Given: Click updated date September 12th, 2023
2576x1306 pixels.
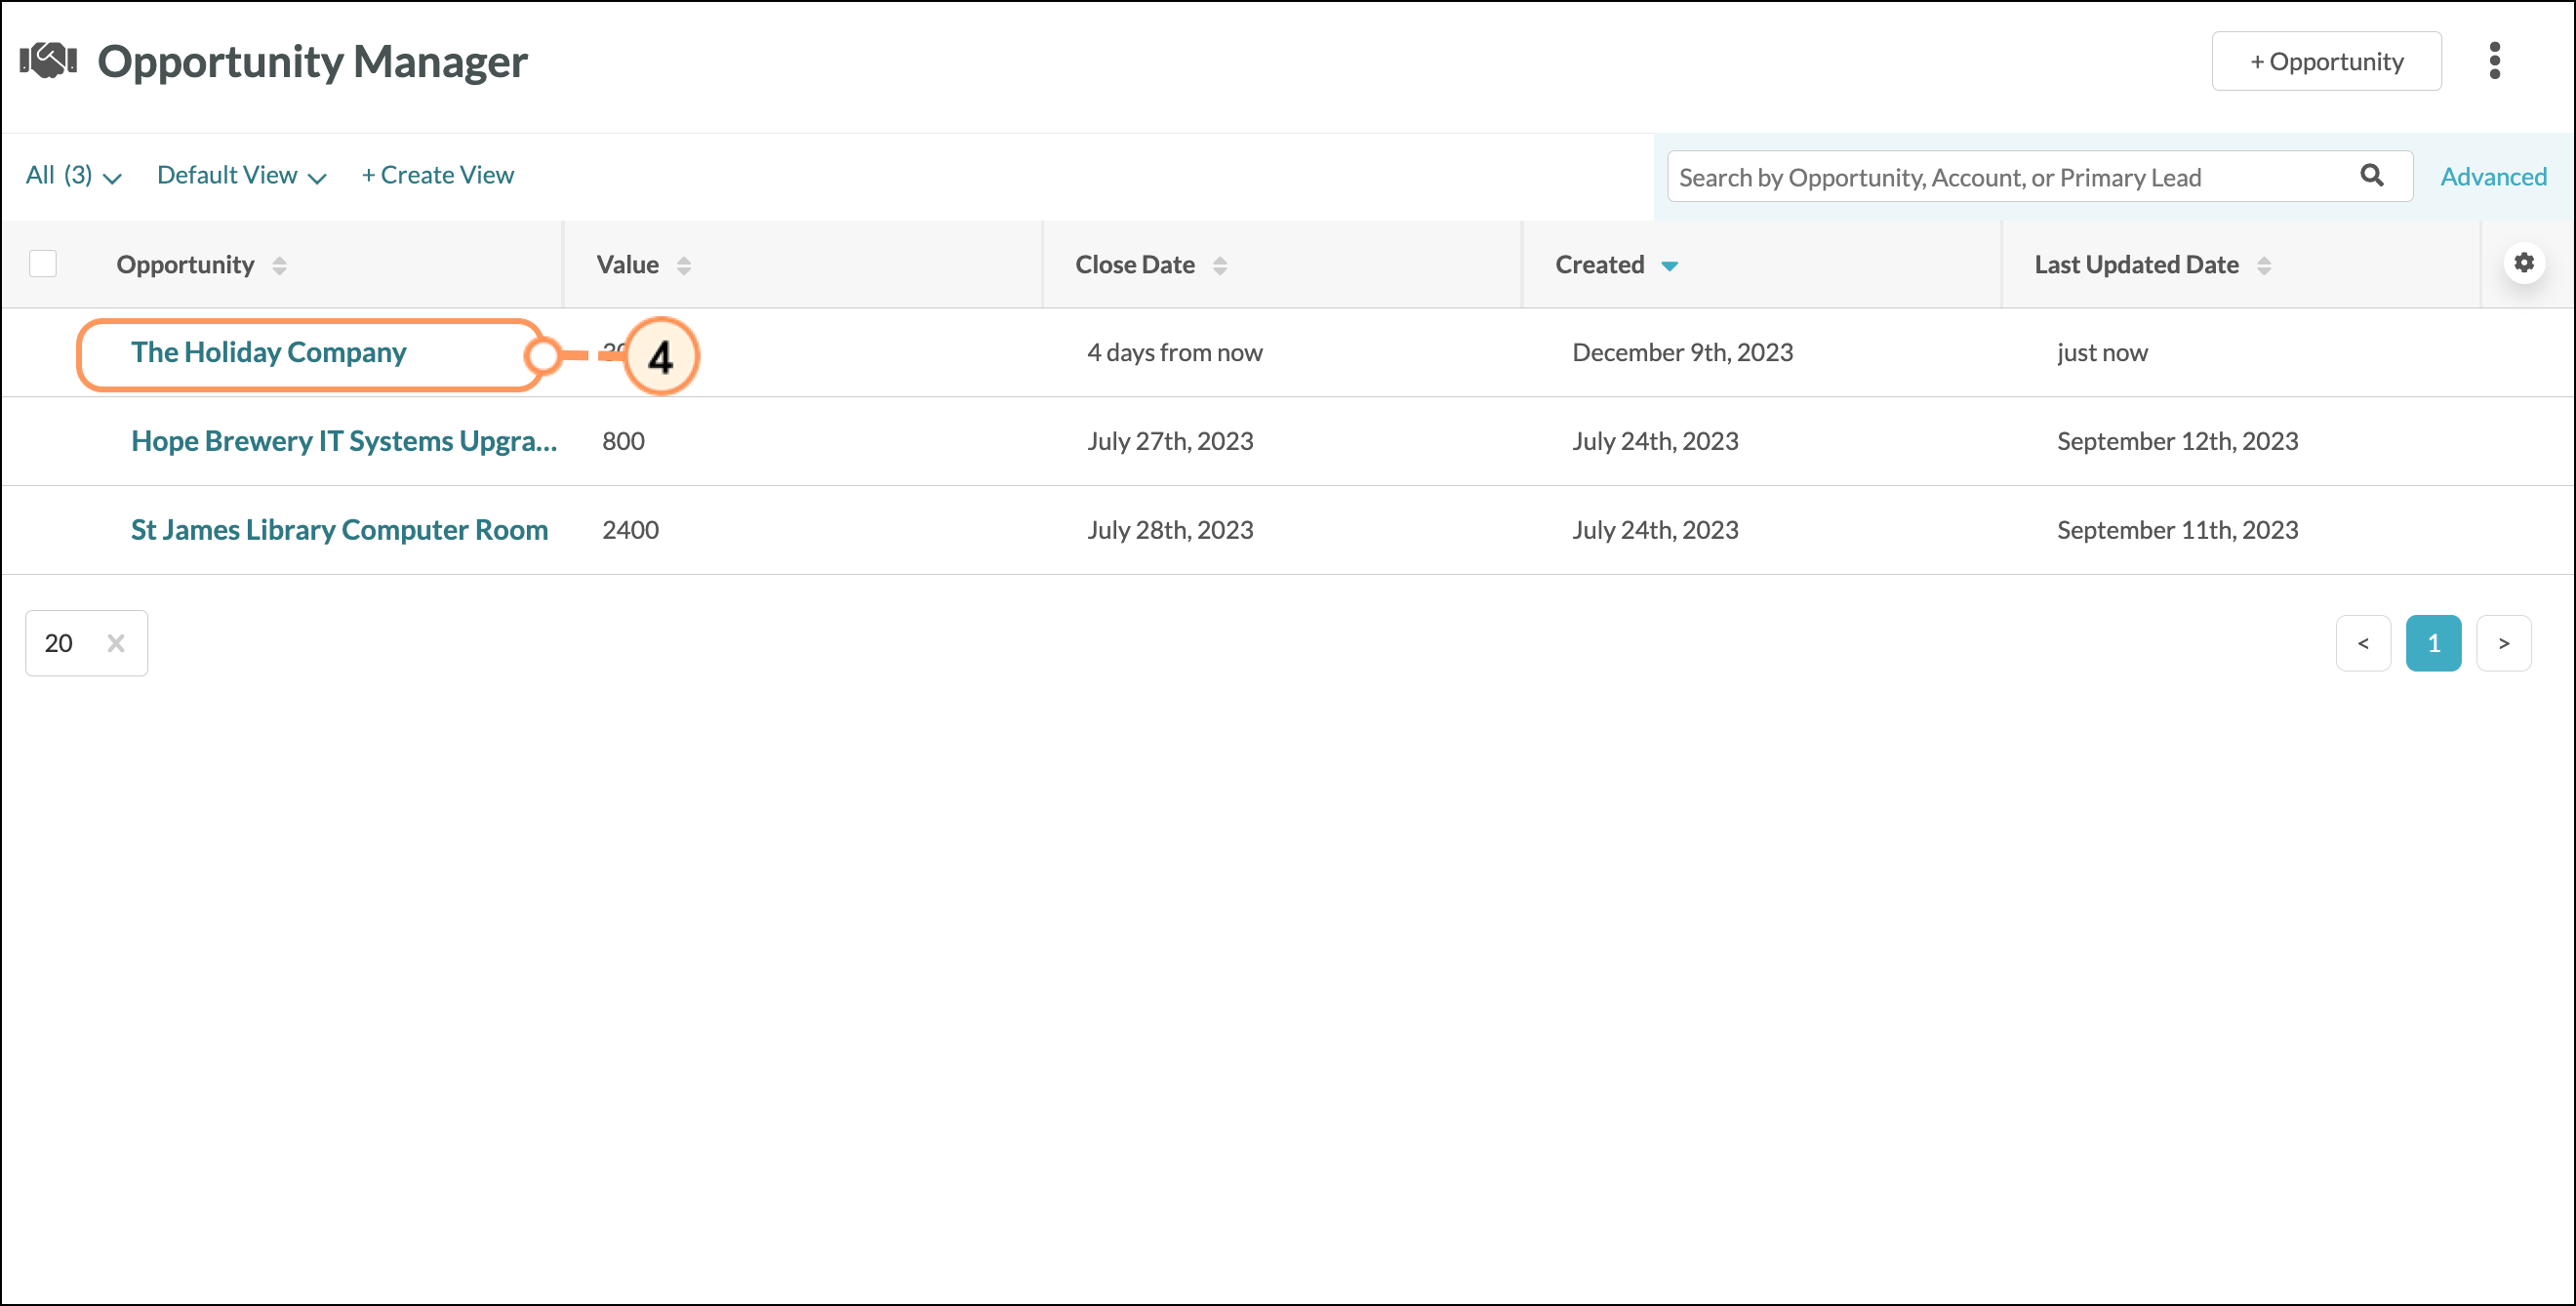Looking at the screenshot, I should click(2177, 441).
